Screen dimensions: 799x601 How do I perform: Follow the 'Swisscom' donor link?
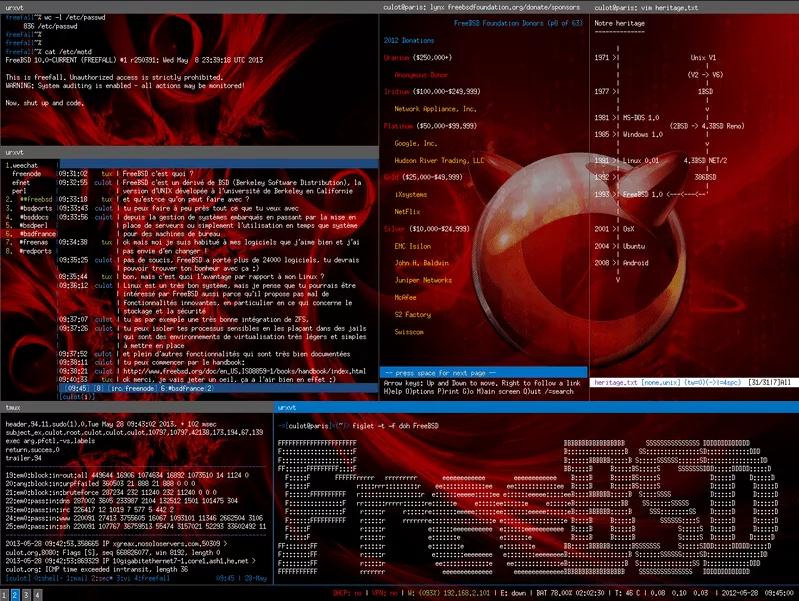point(409,332)
